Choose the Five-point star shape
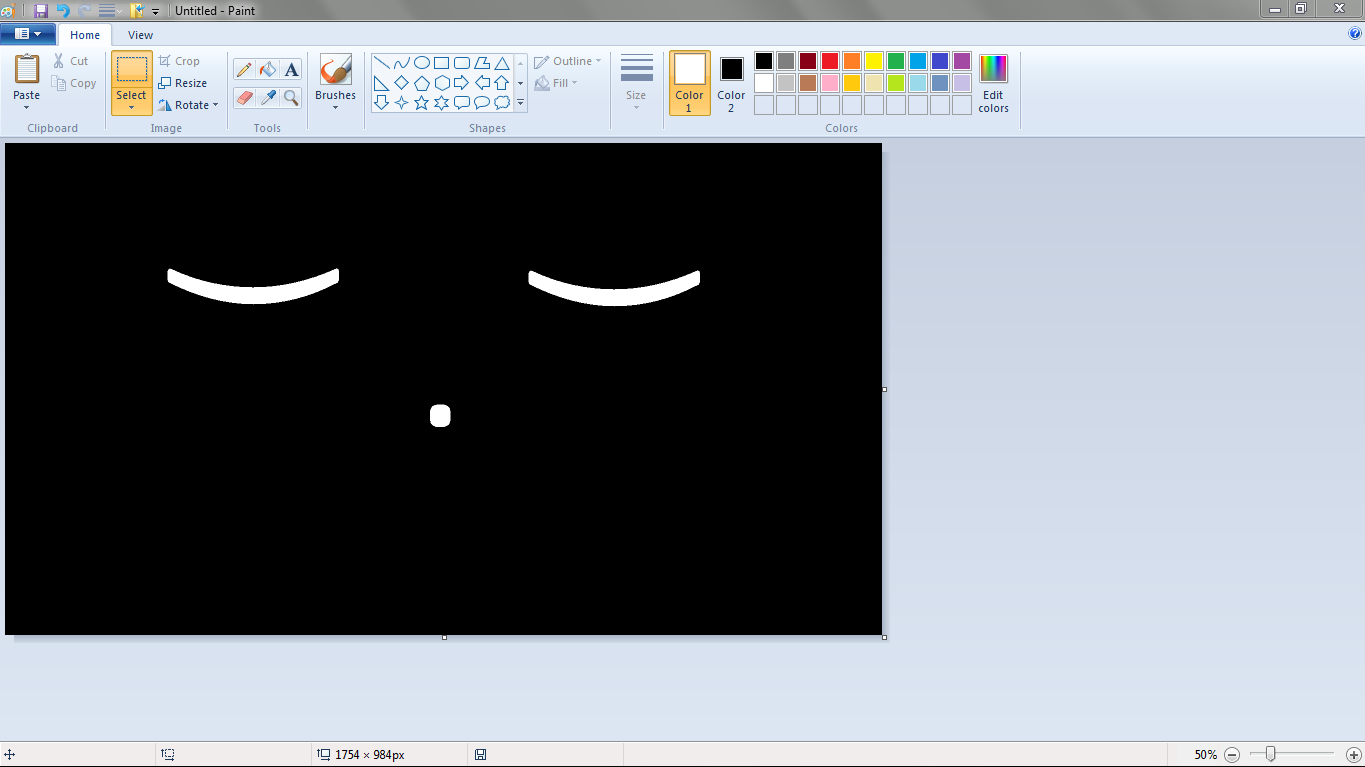The width and height of the screenshot is (1365, 767). click(x=421, y=102)
